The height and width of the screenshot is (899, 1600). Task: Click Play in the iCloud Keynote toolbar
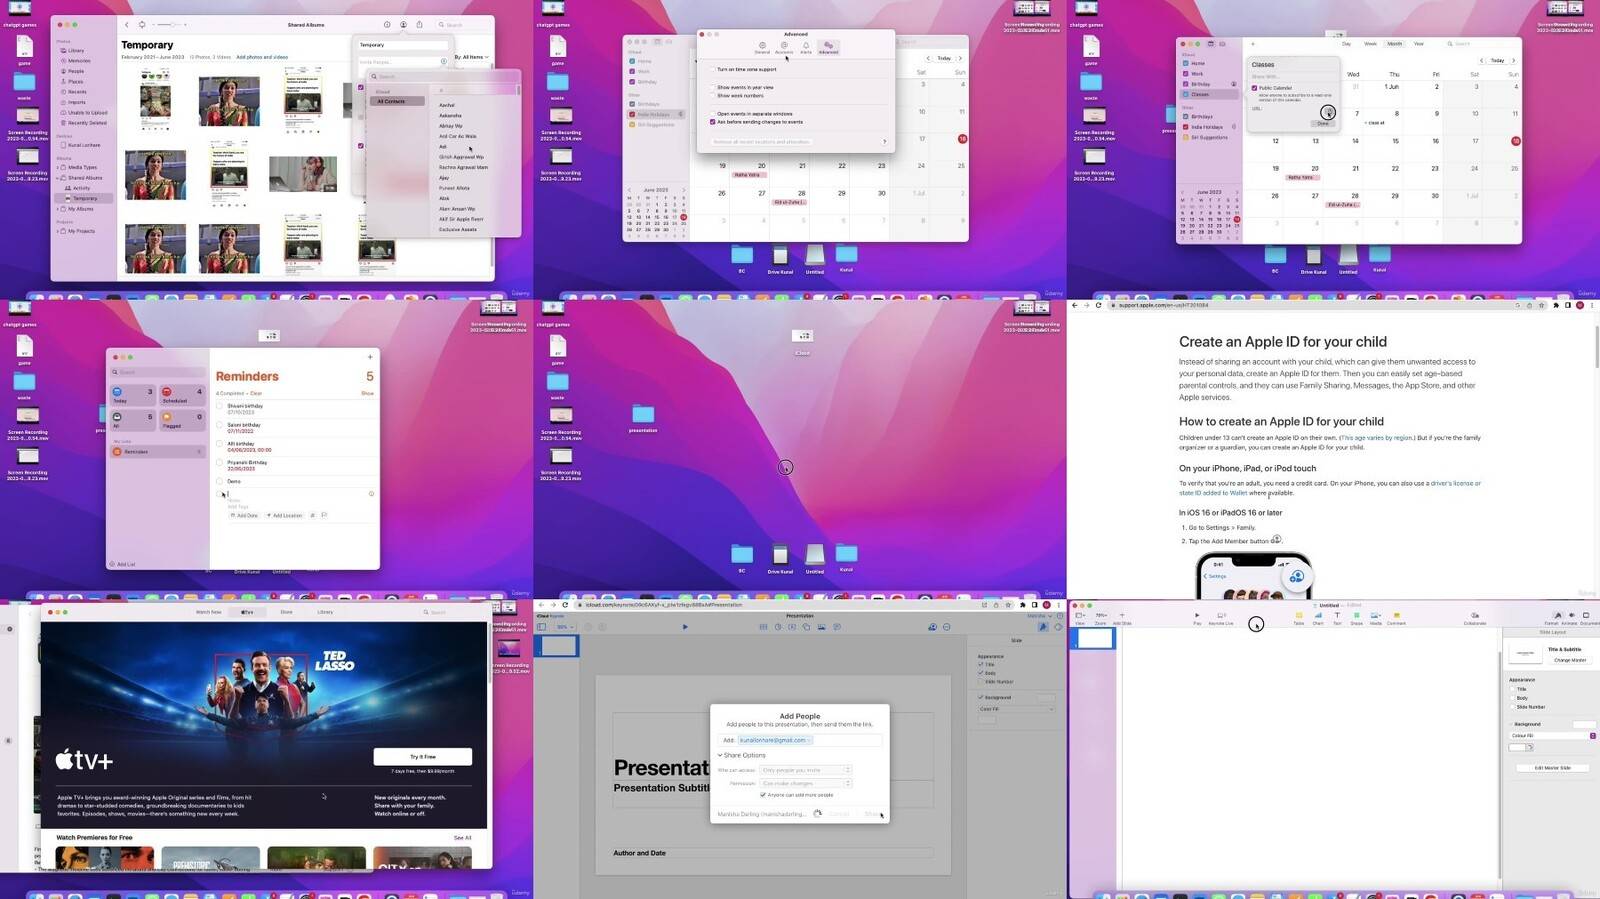coord(685,627)
